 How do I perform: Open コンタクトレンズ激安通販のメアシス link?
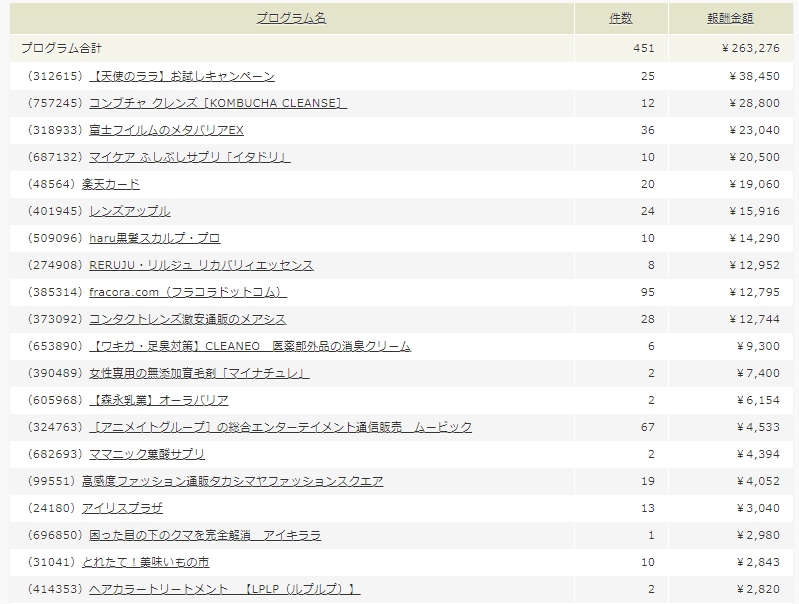[188, 320]
